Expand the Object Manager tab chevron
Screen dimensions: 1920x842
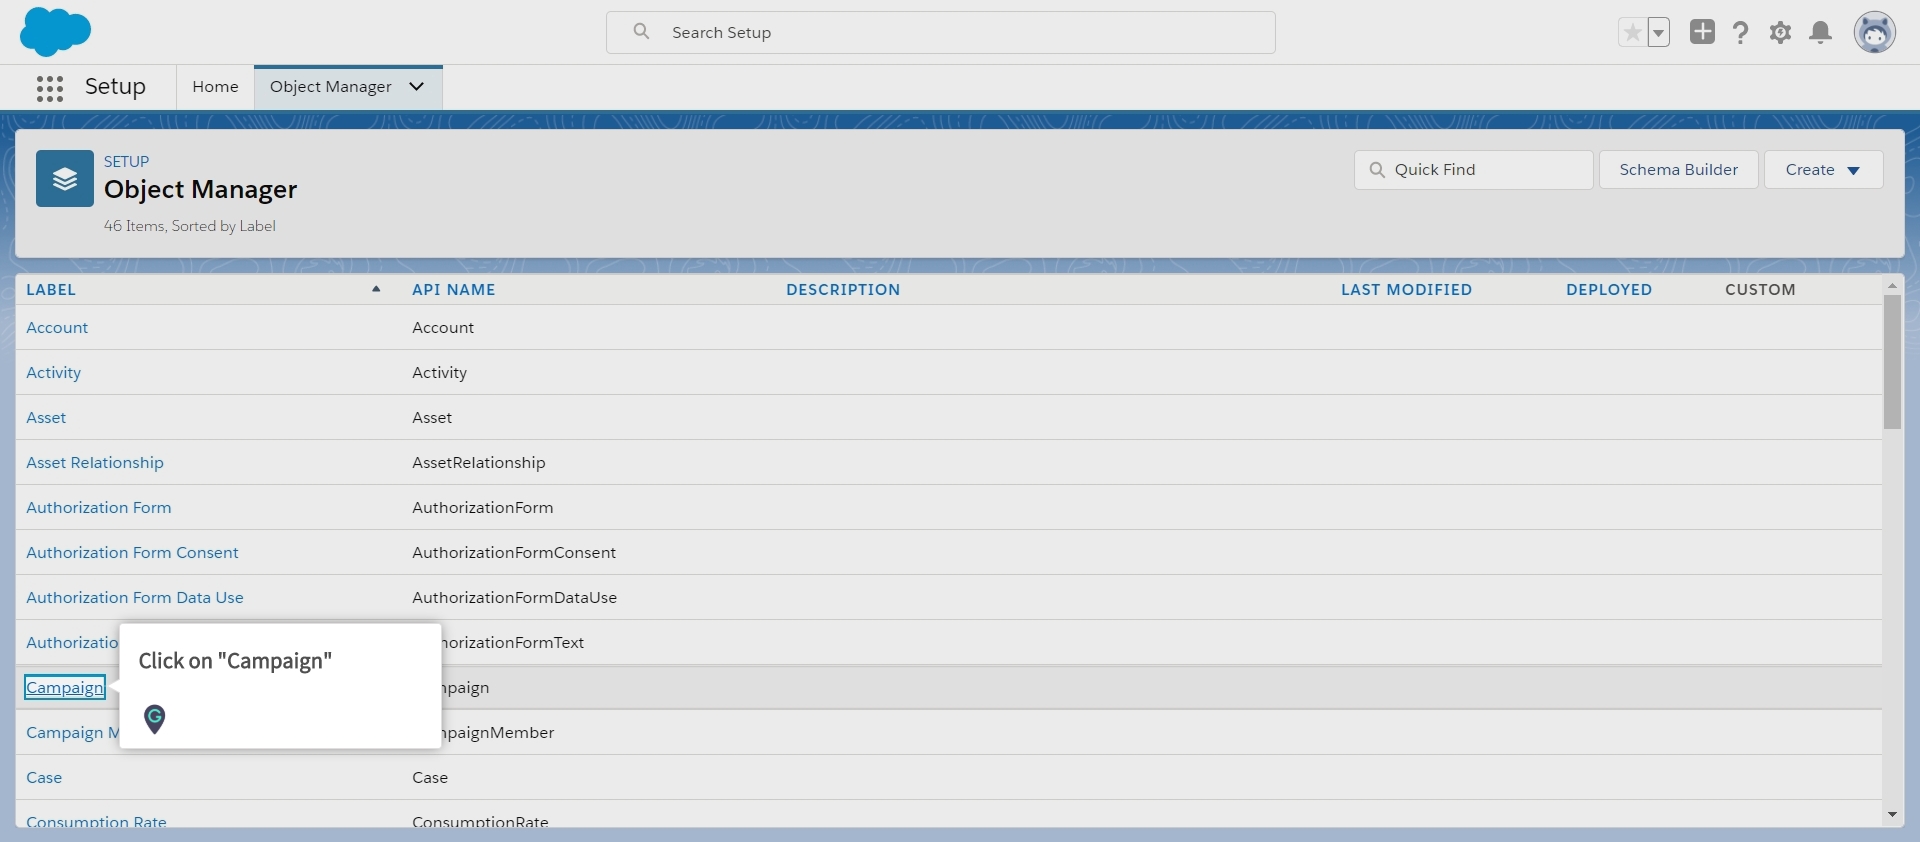(417, 87)
